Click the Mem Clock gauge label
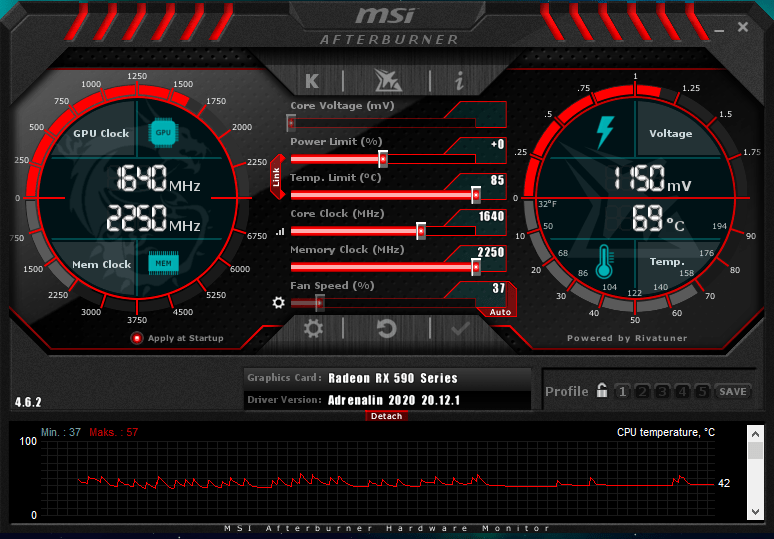Screen dimensions: 774x539 tap(102, 265)
